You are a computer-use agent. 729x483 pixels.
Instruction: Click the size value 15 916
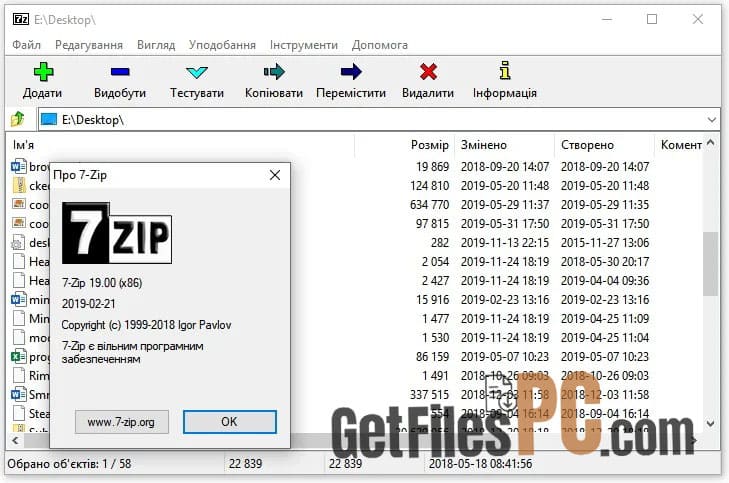(x=432, y=300)
